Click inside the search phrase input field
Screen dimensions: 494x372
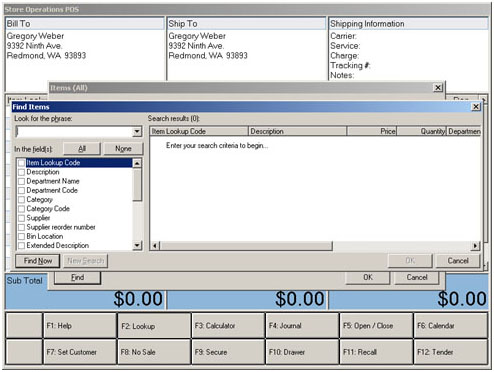tap(74, 132)
